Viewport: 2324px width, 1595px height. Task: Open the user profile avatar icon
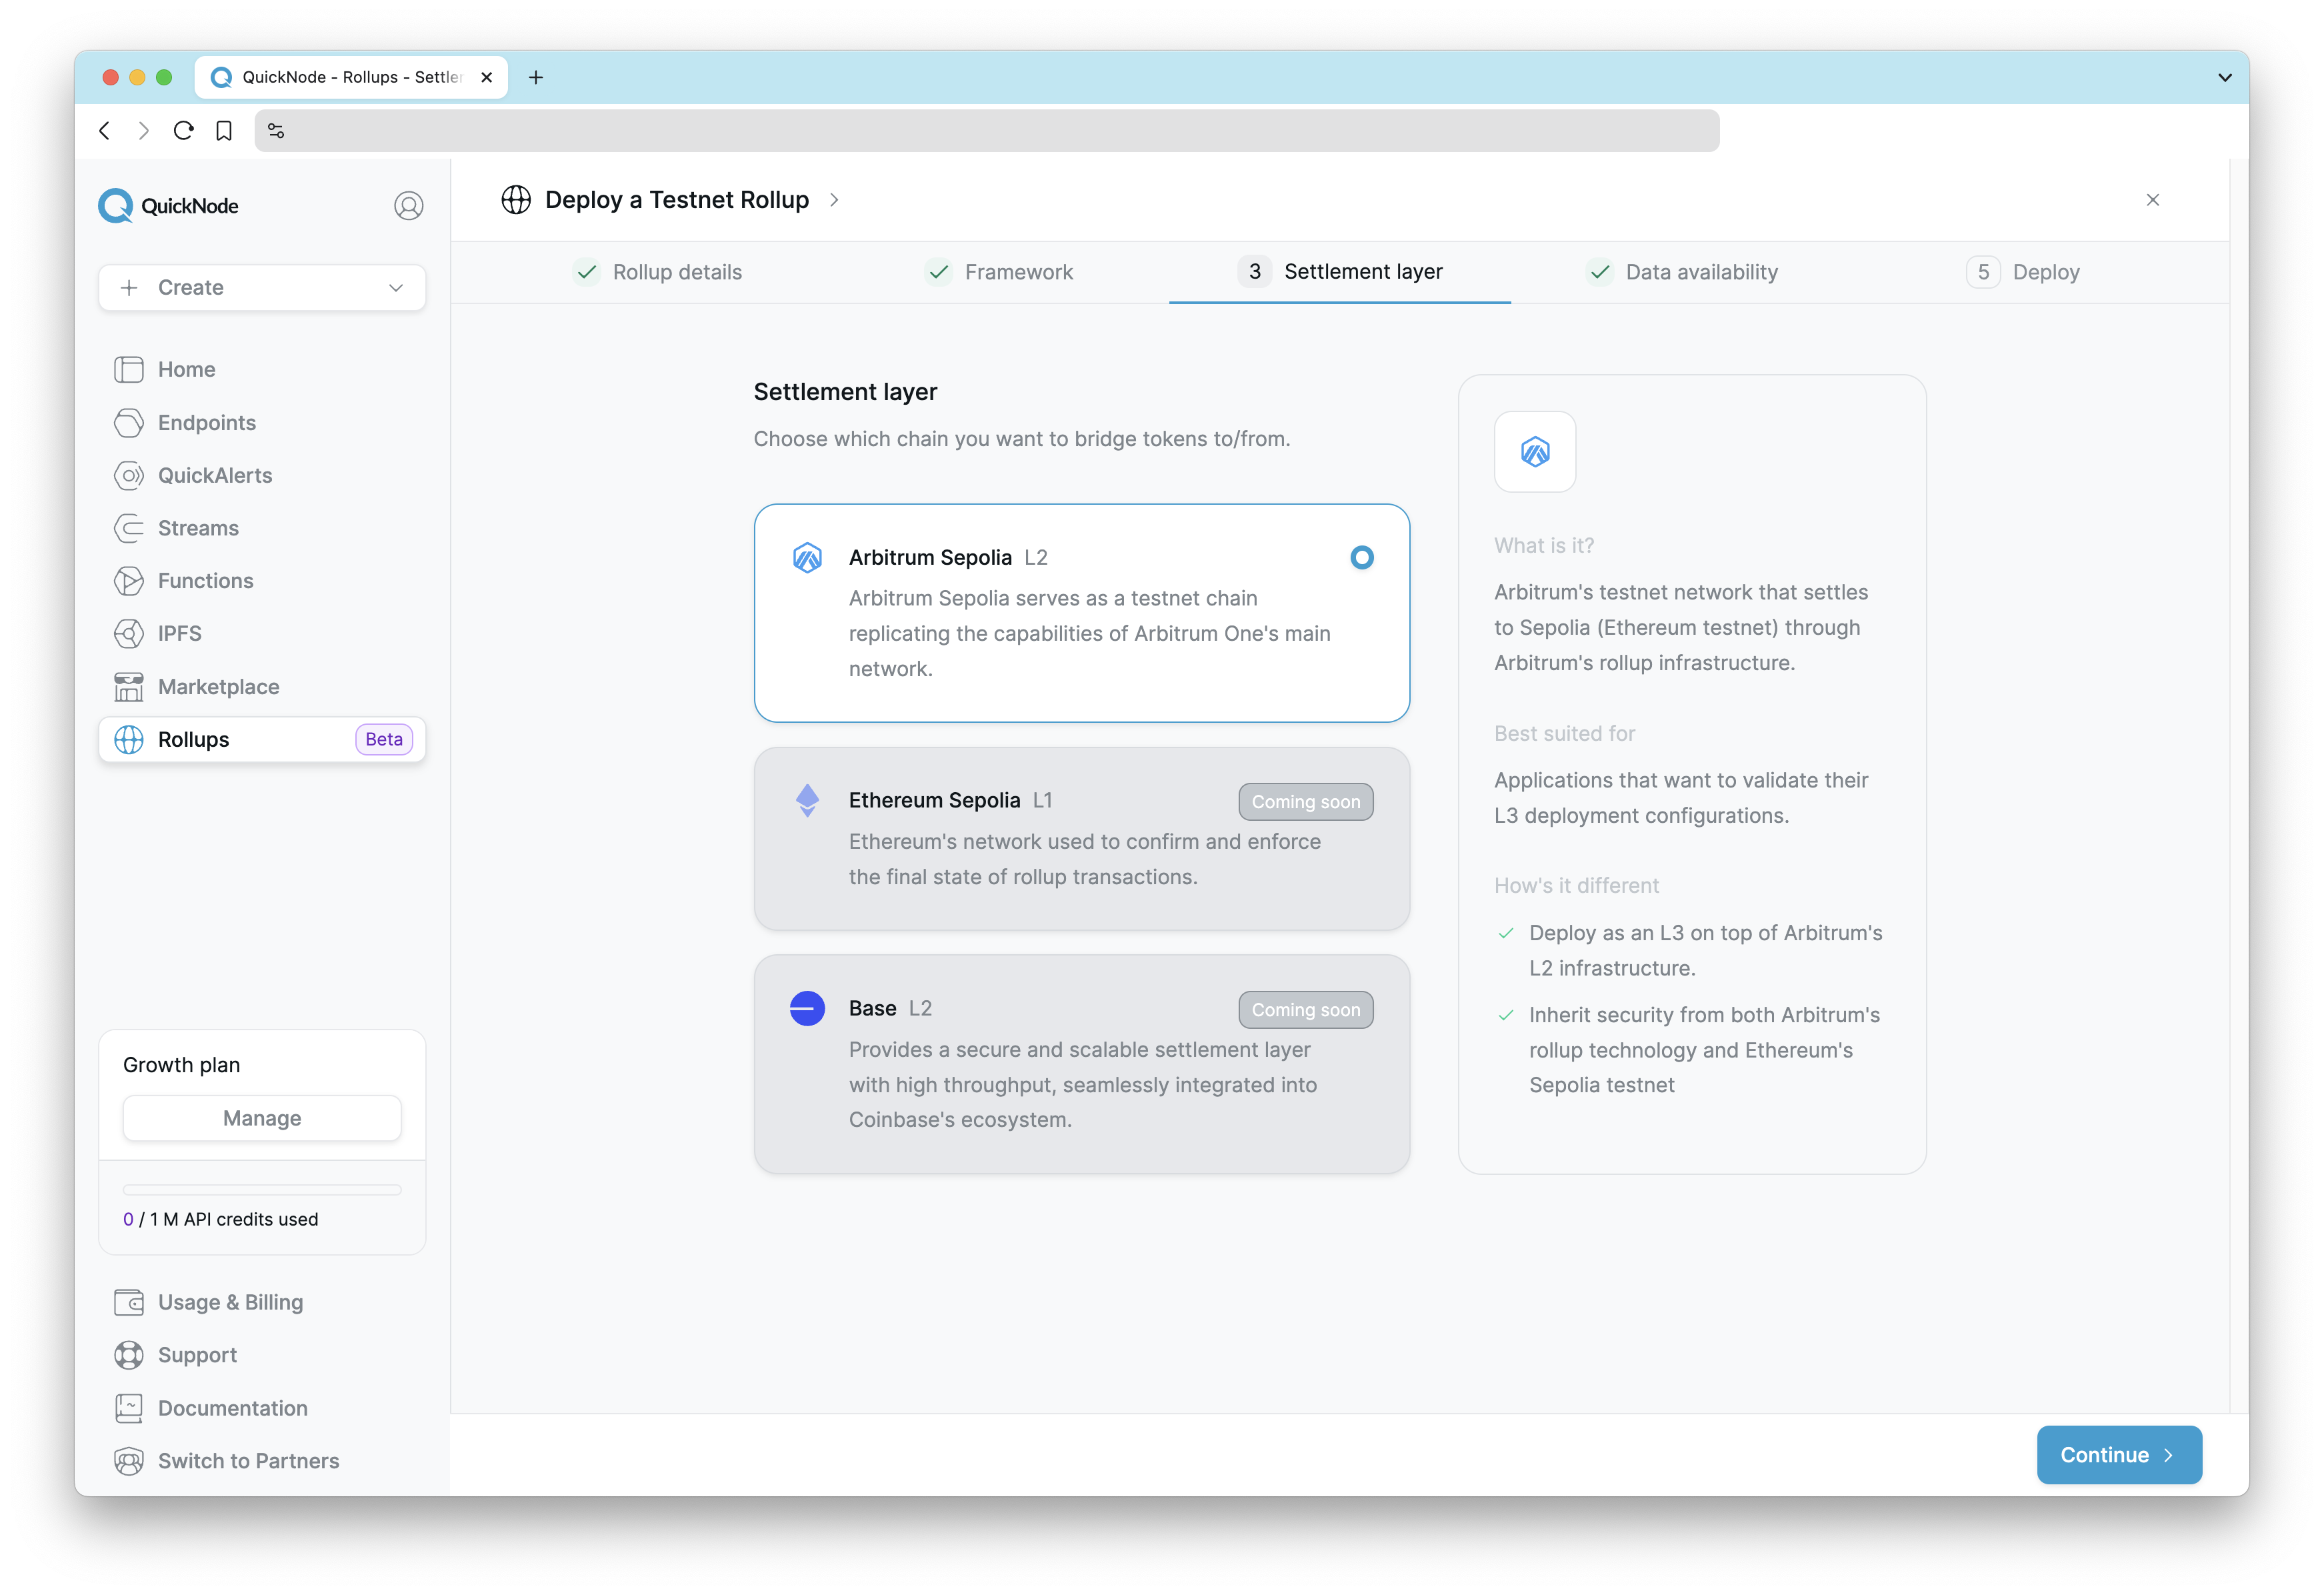(x=408, y=206)
